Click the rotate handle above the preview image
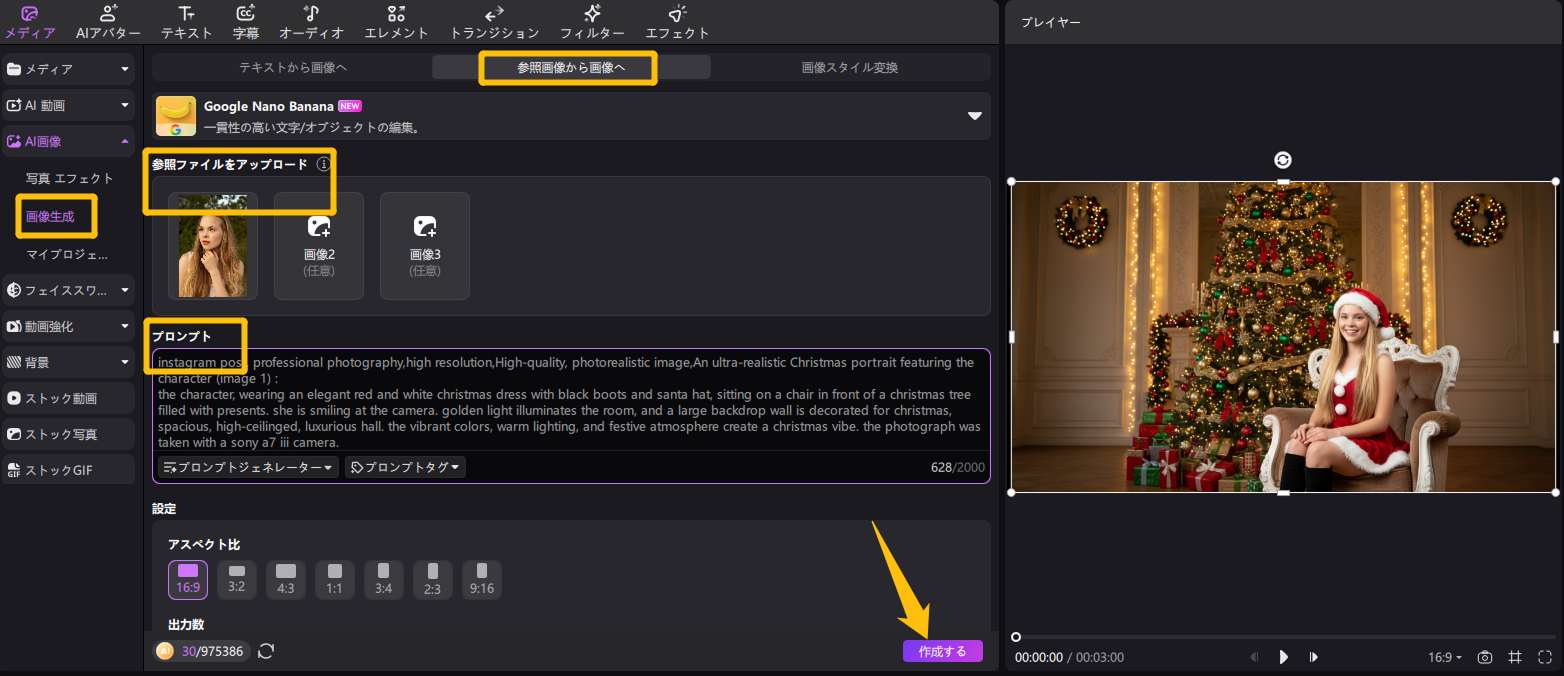 [x=1283, y=160]
